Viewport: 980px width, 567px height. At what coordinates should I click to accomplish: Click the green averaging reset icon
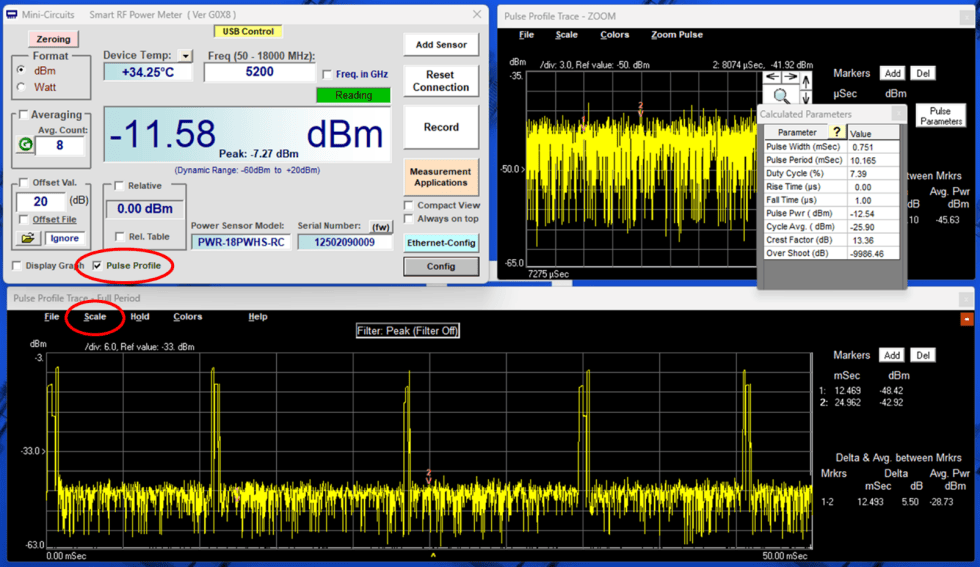click(x=26, y=145)
